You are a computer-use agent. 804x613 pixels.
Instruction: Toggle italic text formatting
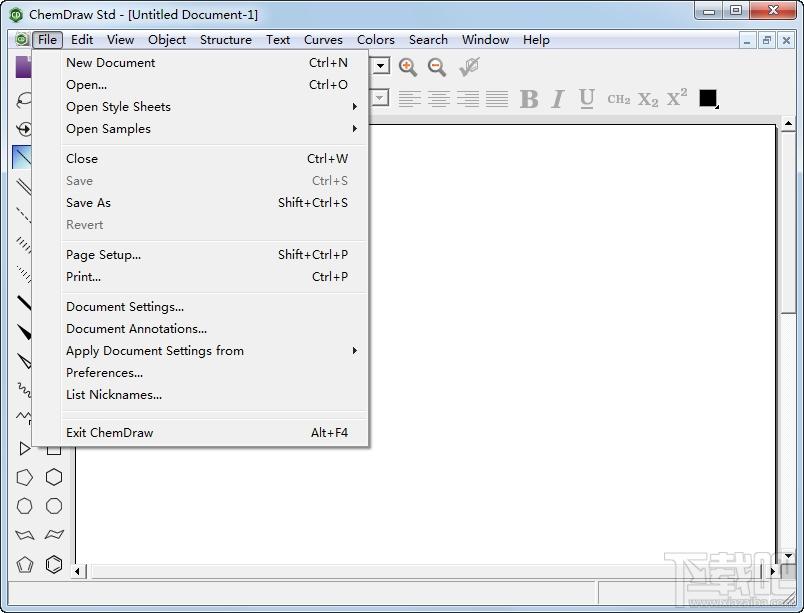point(558,99)
